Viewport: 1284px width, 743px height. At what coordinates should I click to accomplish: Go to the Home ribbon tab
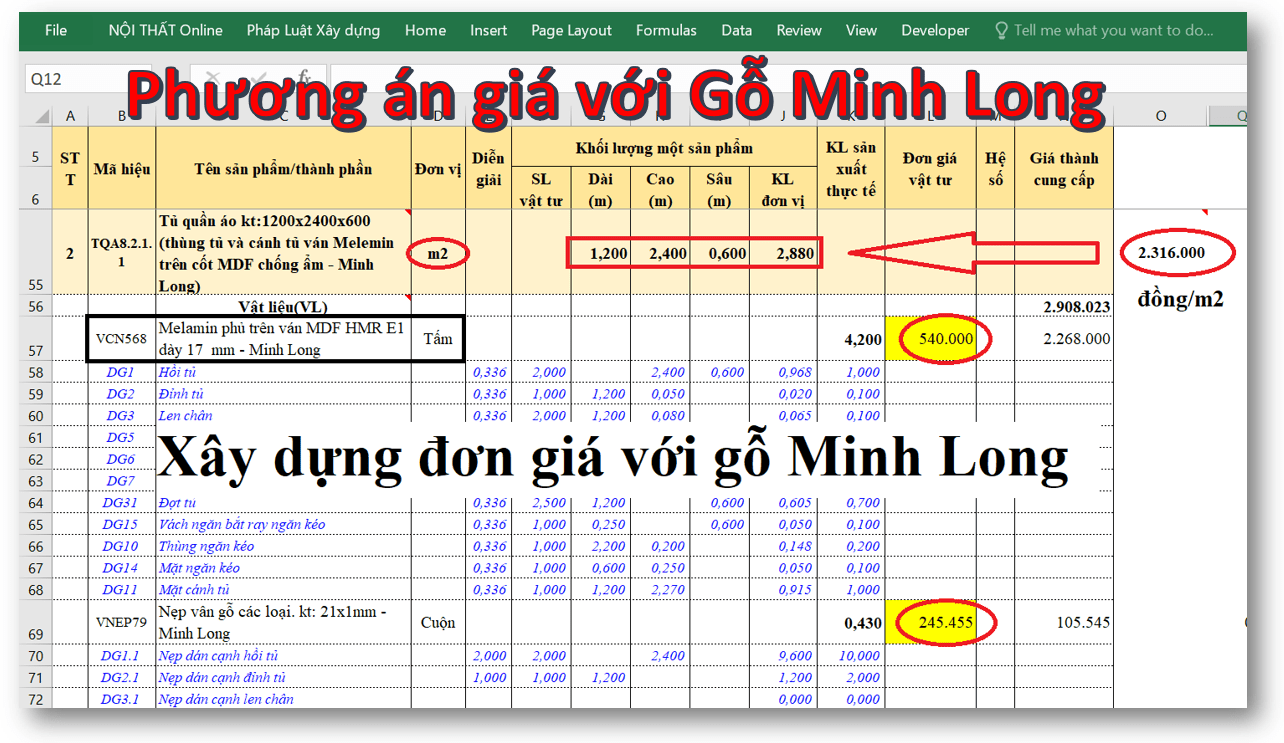tap(425, 30)
